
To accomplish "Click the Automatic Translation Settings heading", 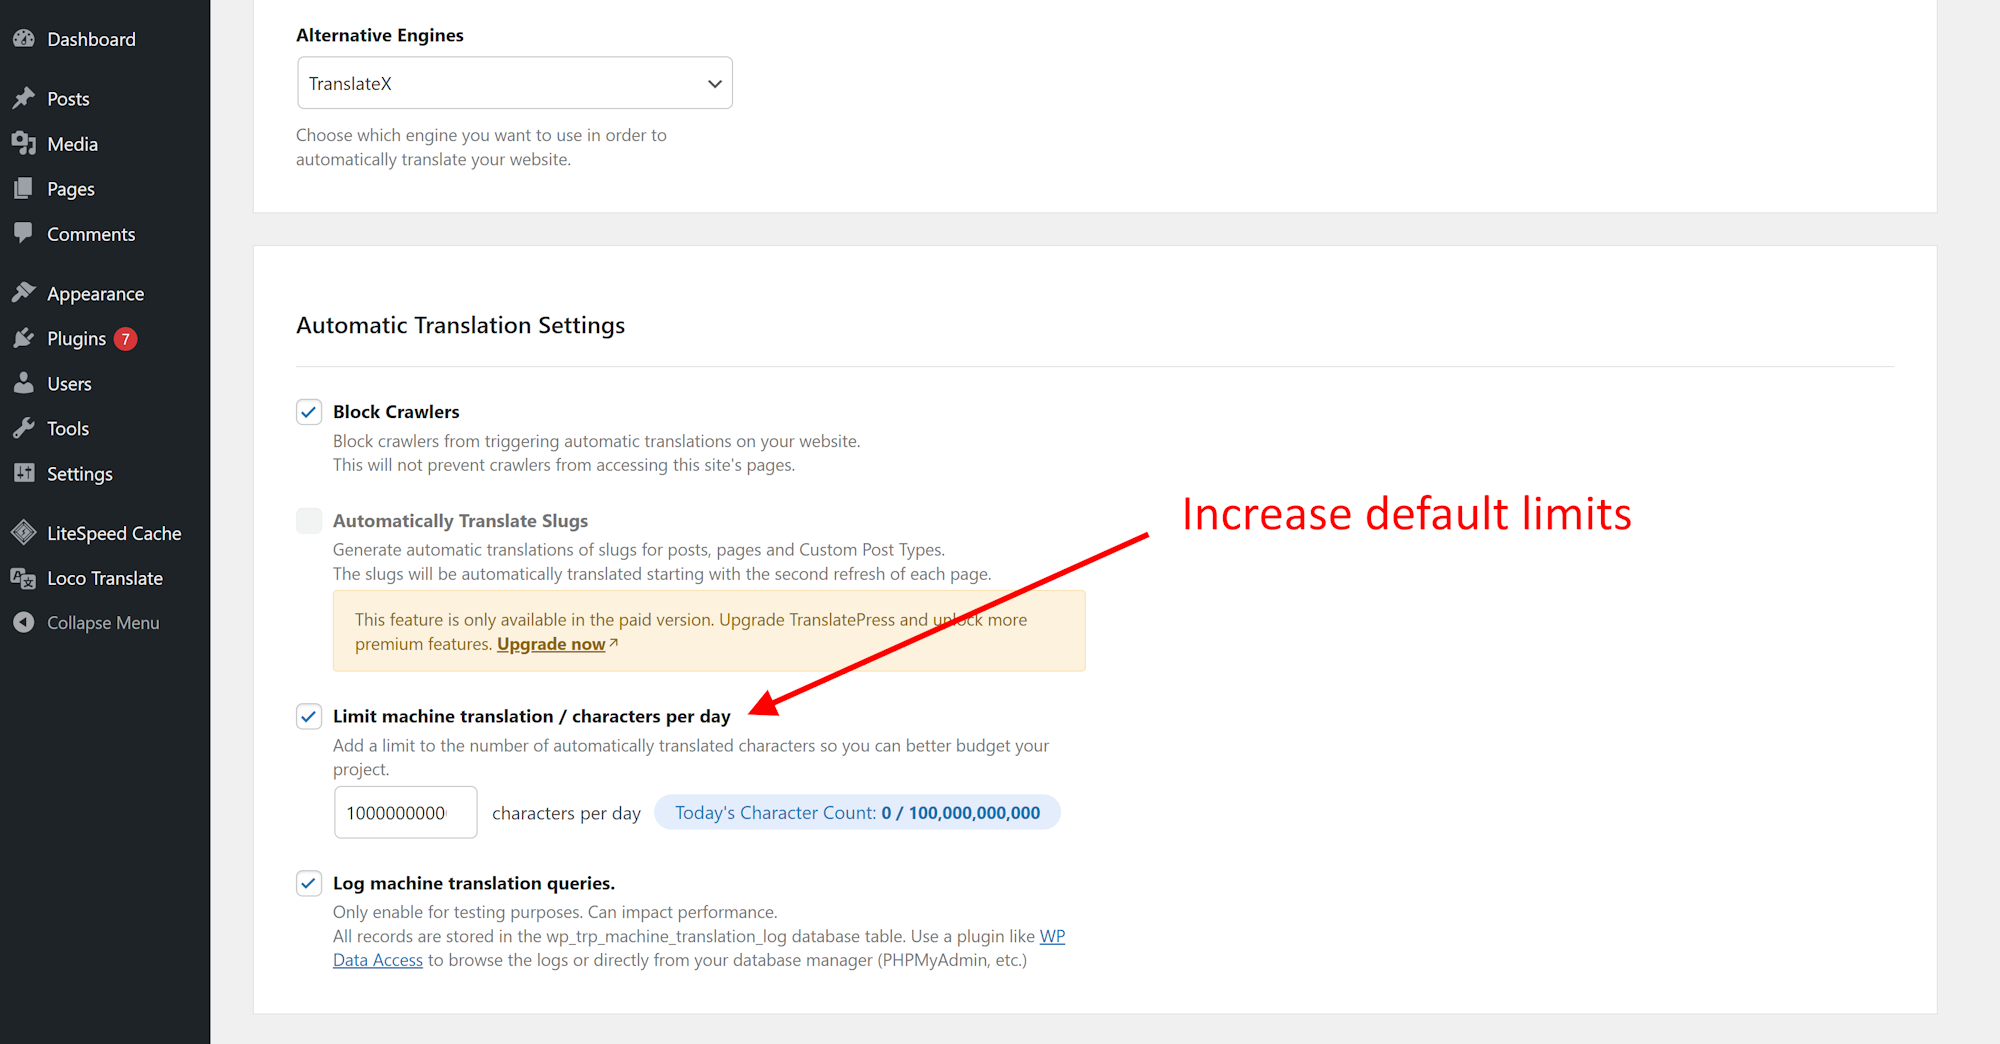I will tap(460, 325).
